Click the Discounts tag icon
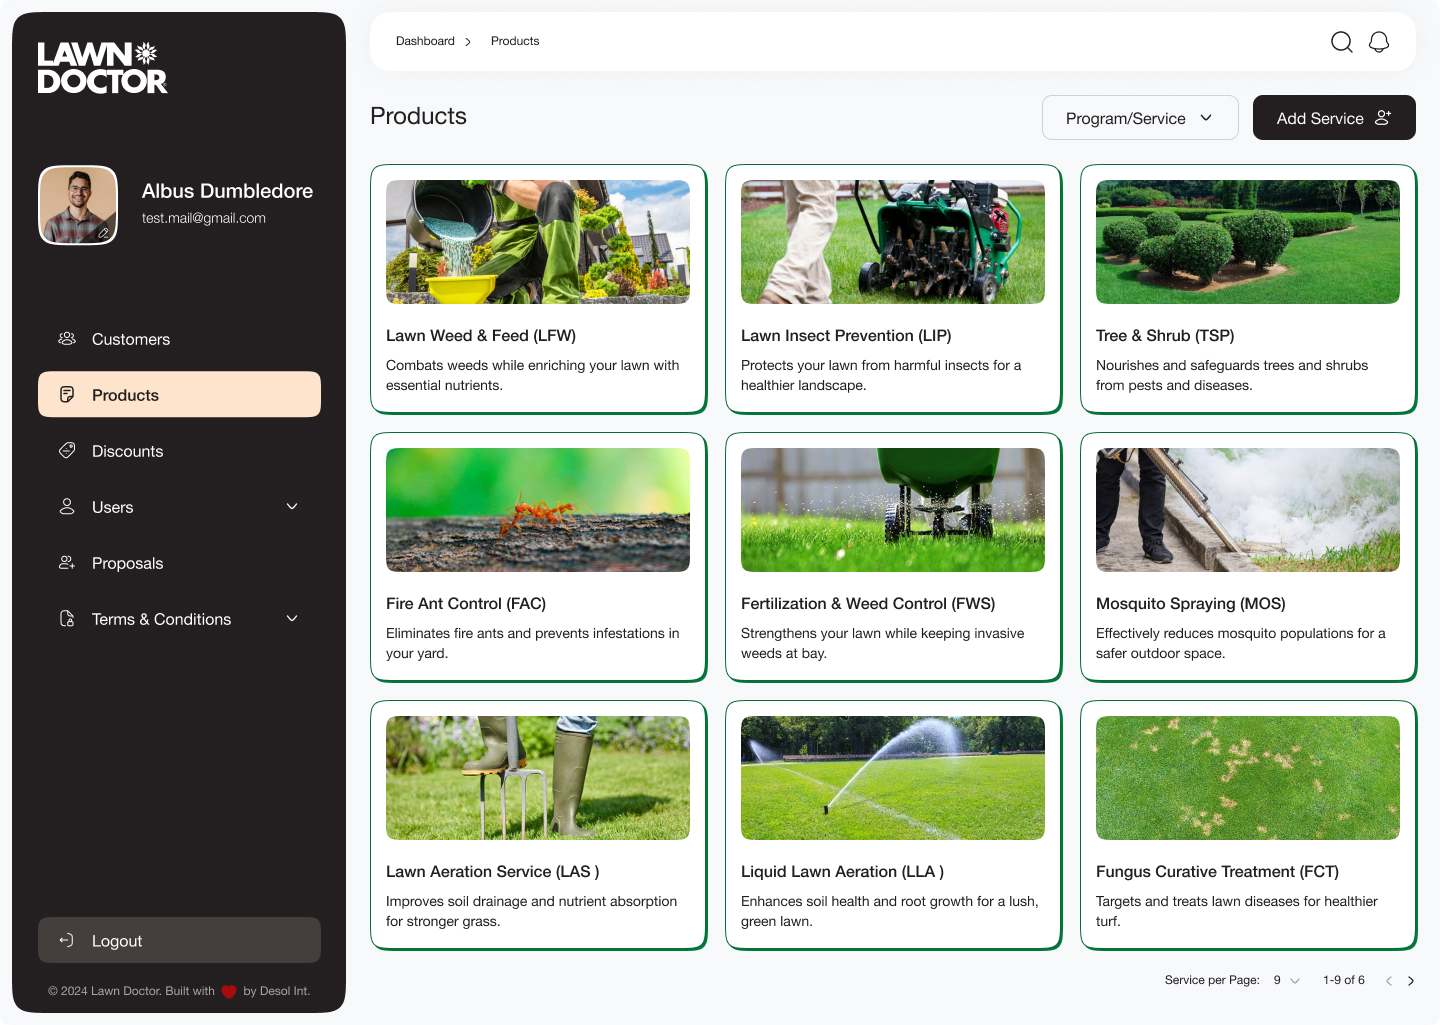 67,451
